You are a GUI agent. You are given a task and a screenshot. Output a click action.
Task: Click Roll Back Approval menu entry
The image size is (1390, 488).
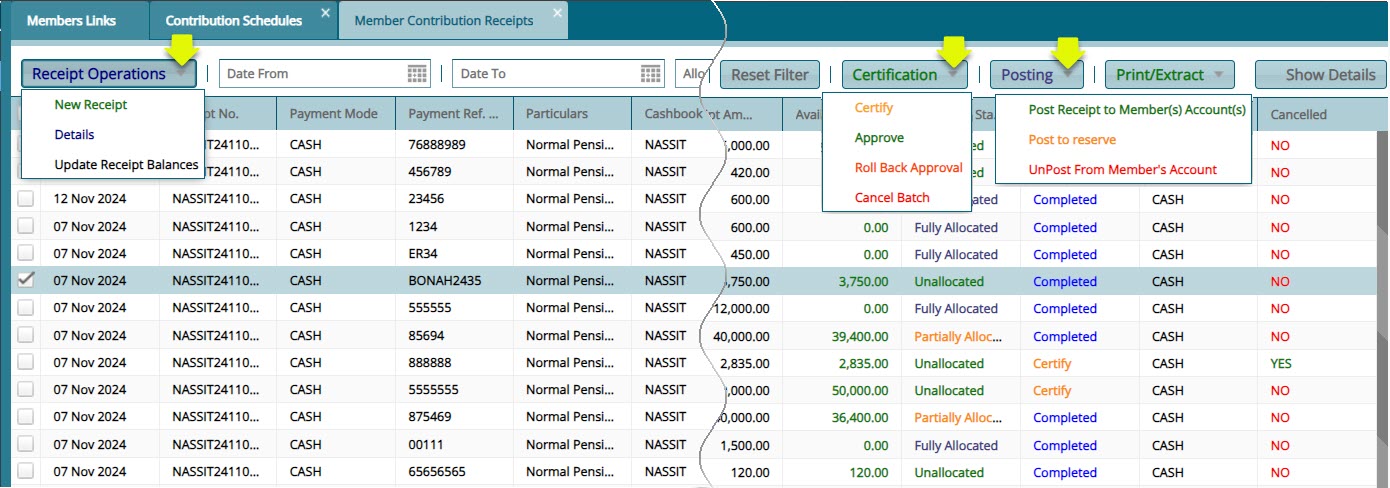pyautogui.click(x=908, y=168)
